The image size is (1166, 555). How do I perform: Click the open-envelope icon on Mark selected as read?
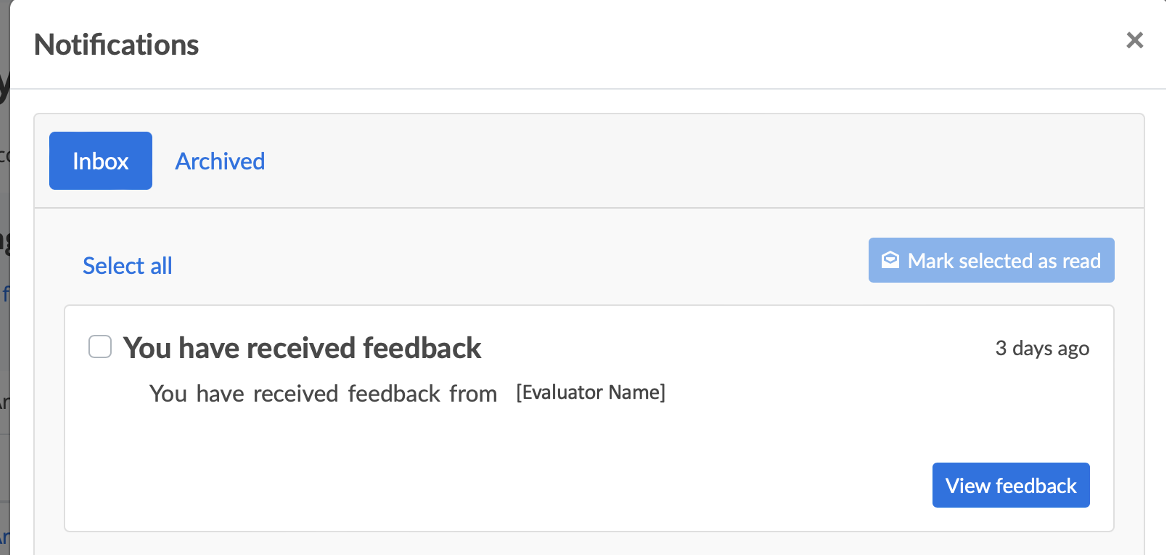[x=890, y=261]
